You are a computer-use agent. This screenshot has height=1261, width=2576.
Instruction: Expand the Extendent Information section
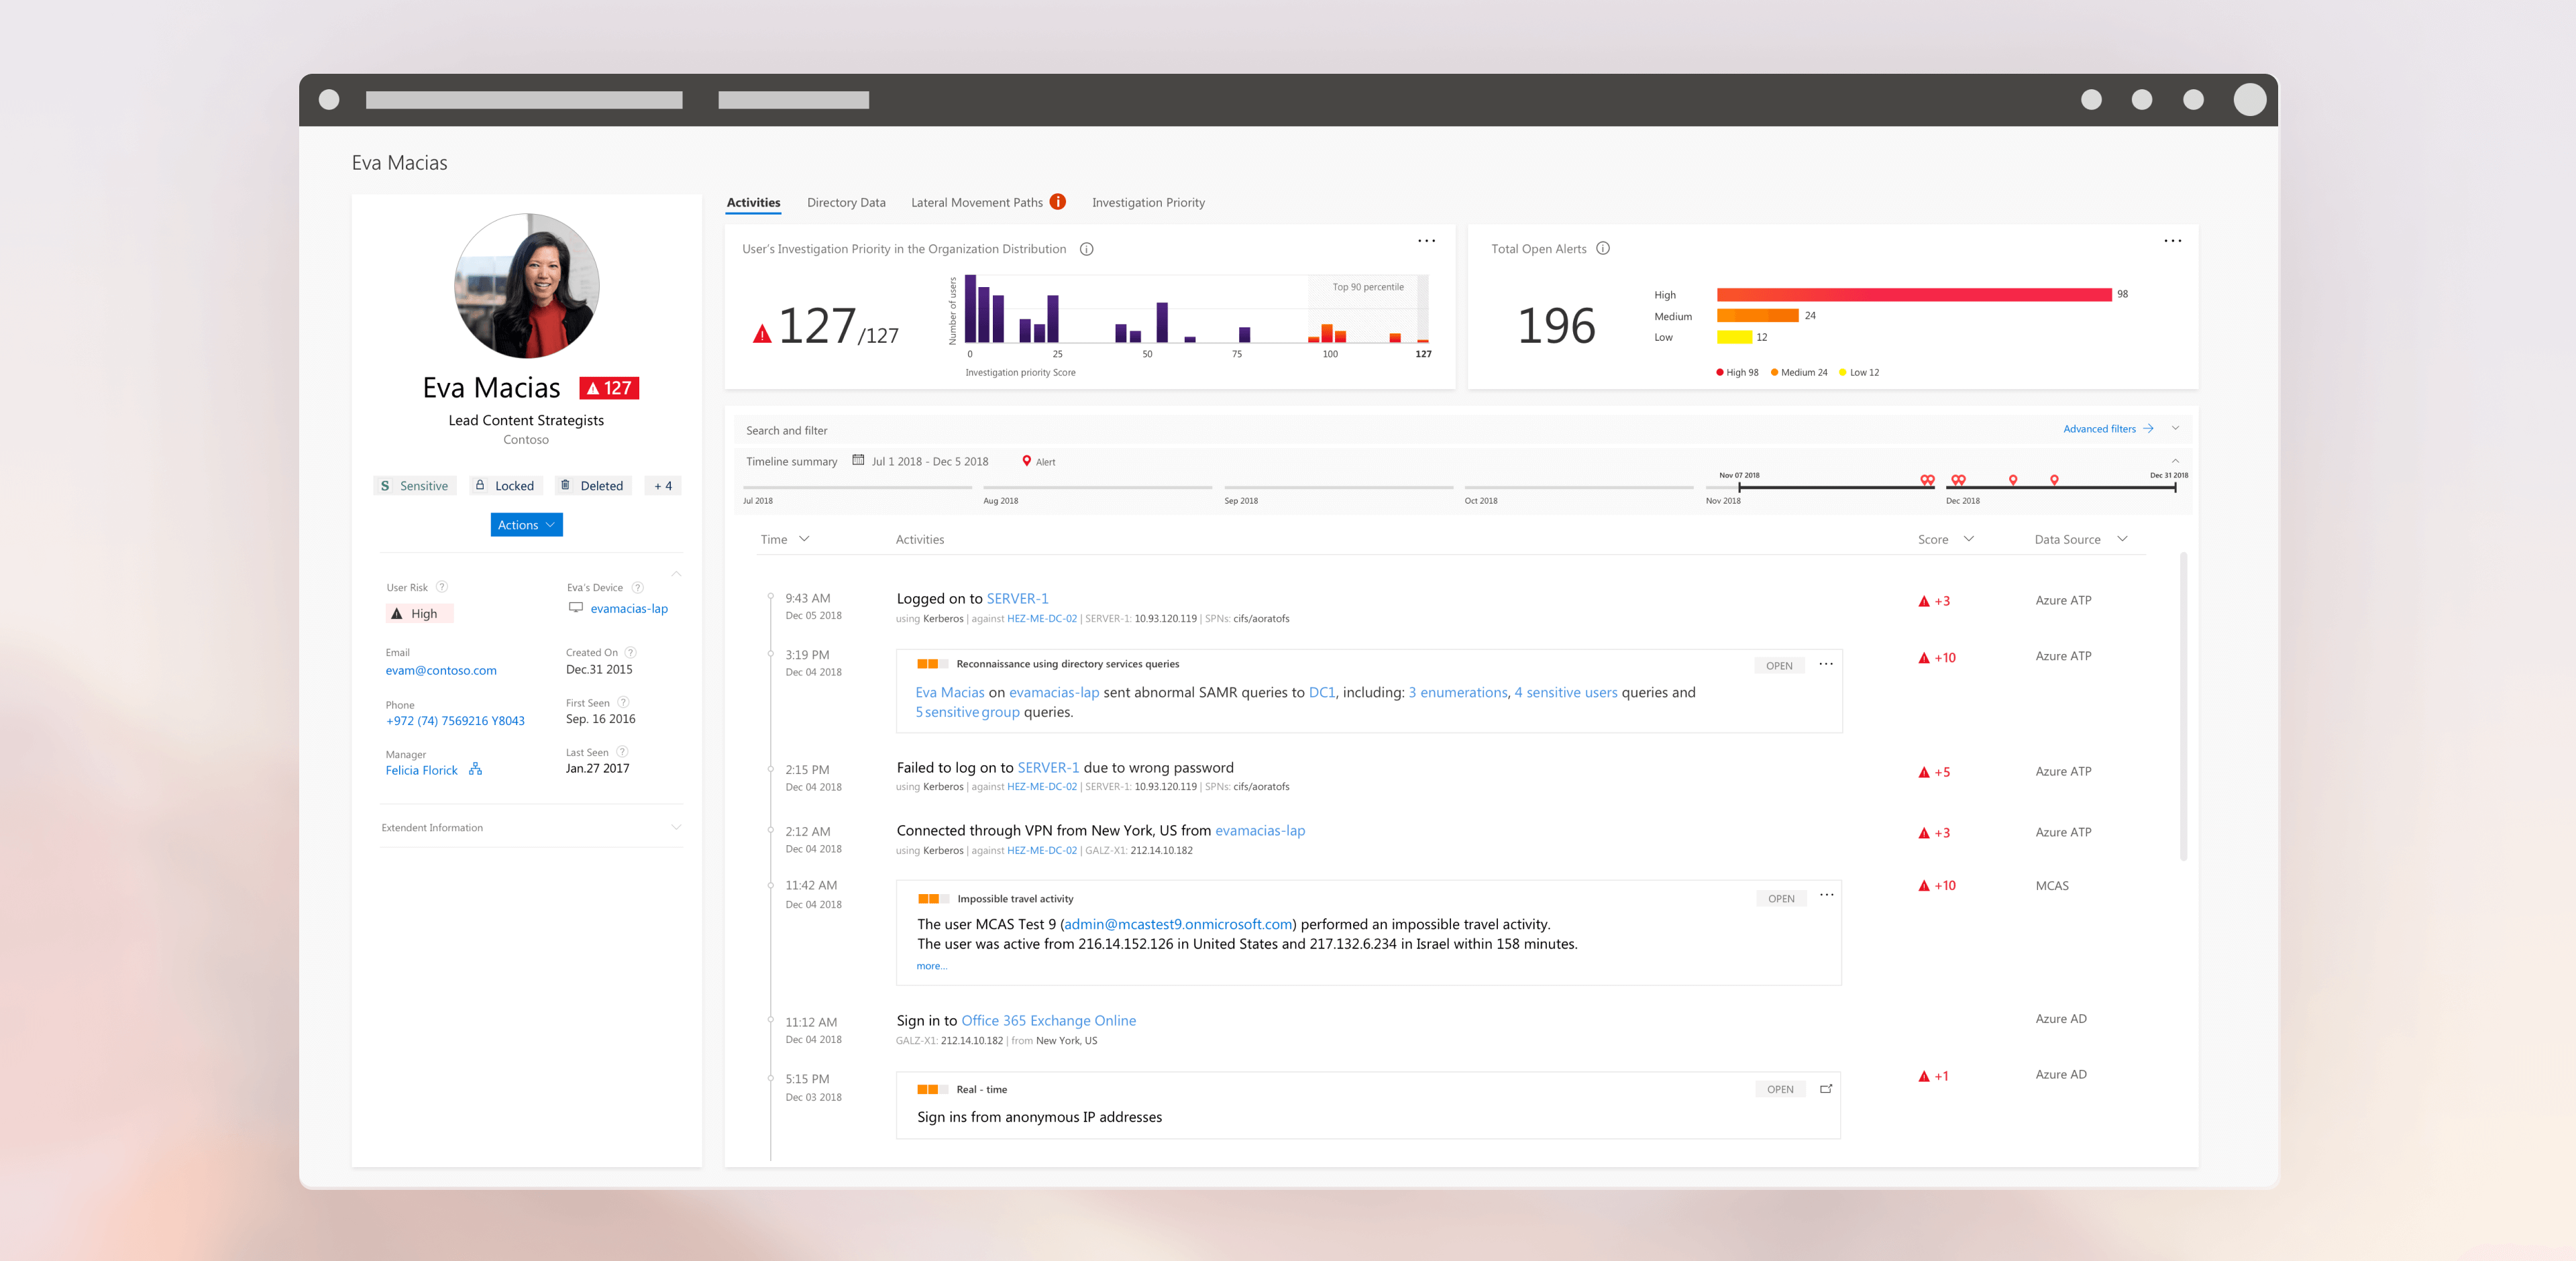677,827
